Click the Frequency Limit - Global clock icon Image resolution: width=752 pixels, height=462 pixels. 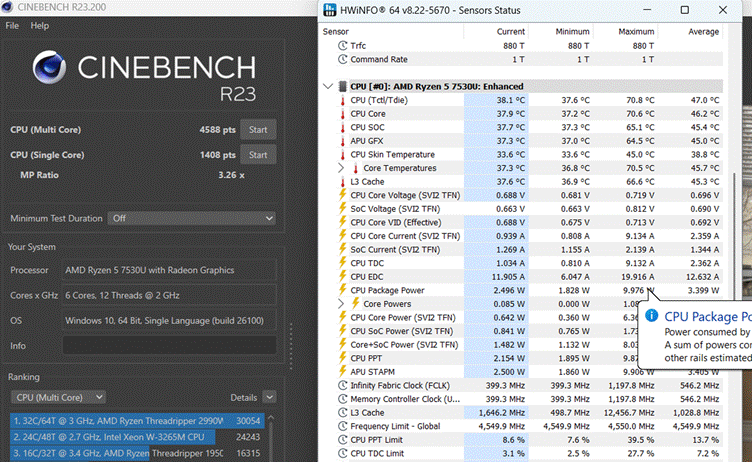click(x=342, y=426)
